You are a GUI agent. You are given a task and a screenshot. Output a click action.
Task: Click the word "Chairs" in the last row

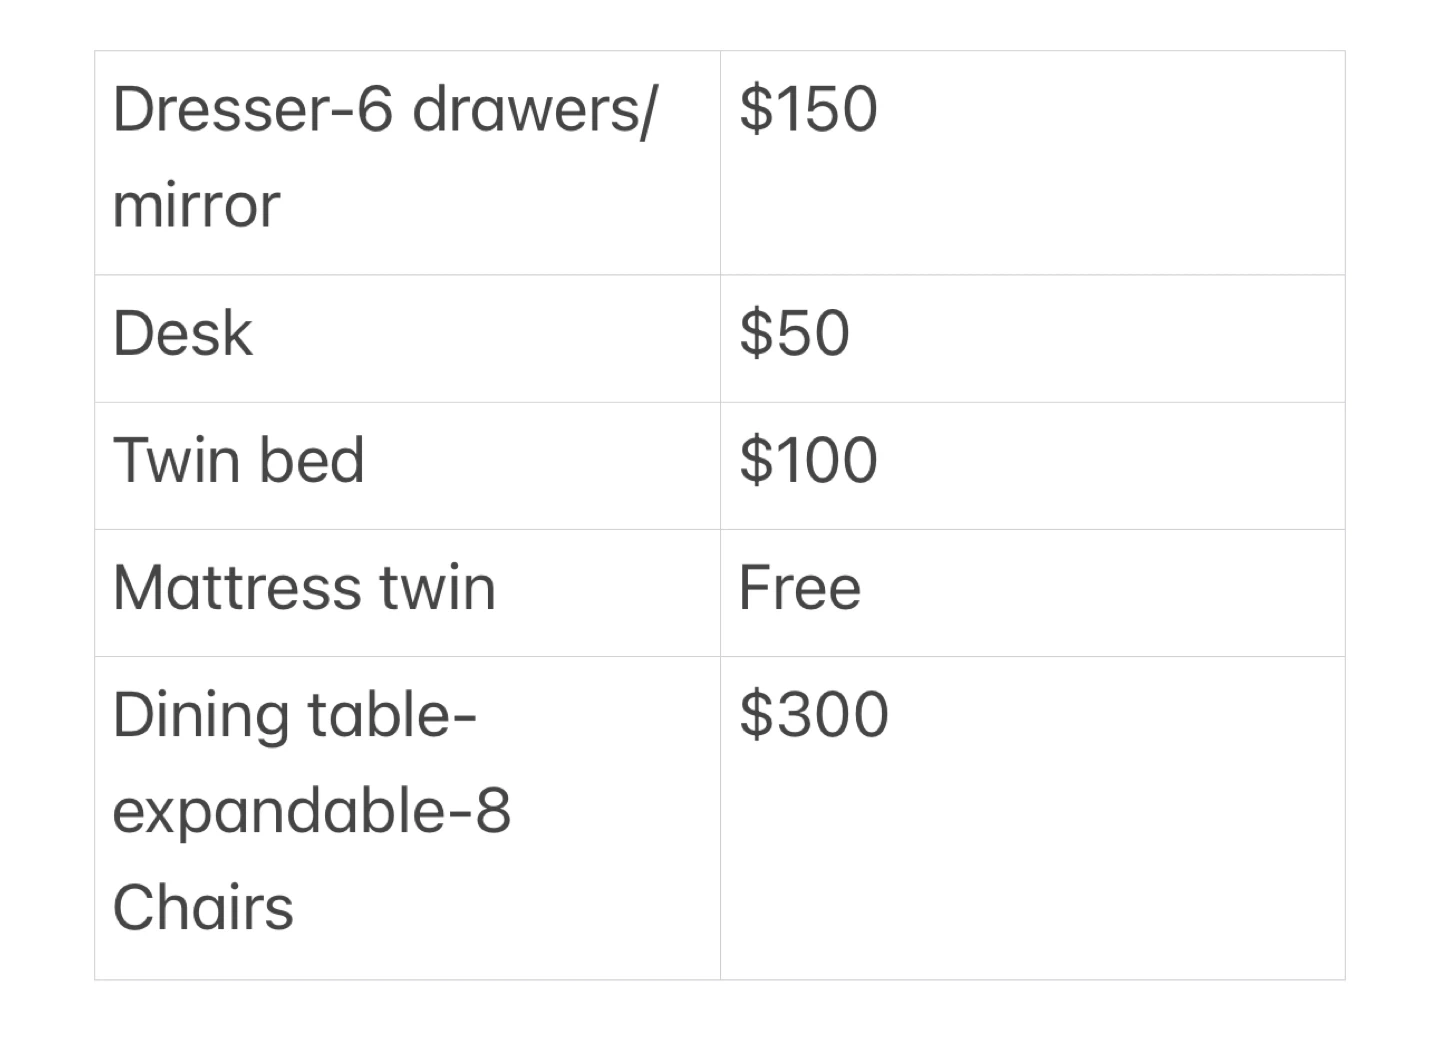(203, 908)
